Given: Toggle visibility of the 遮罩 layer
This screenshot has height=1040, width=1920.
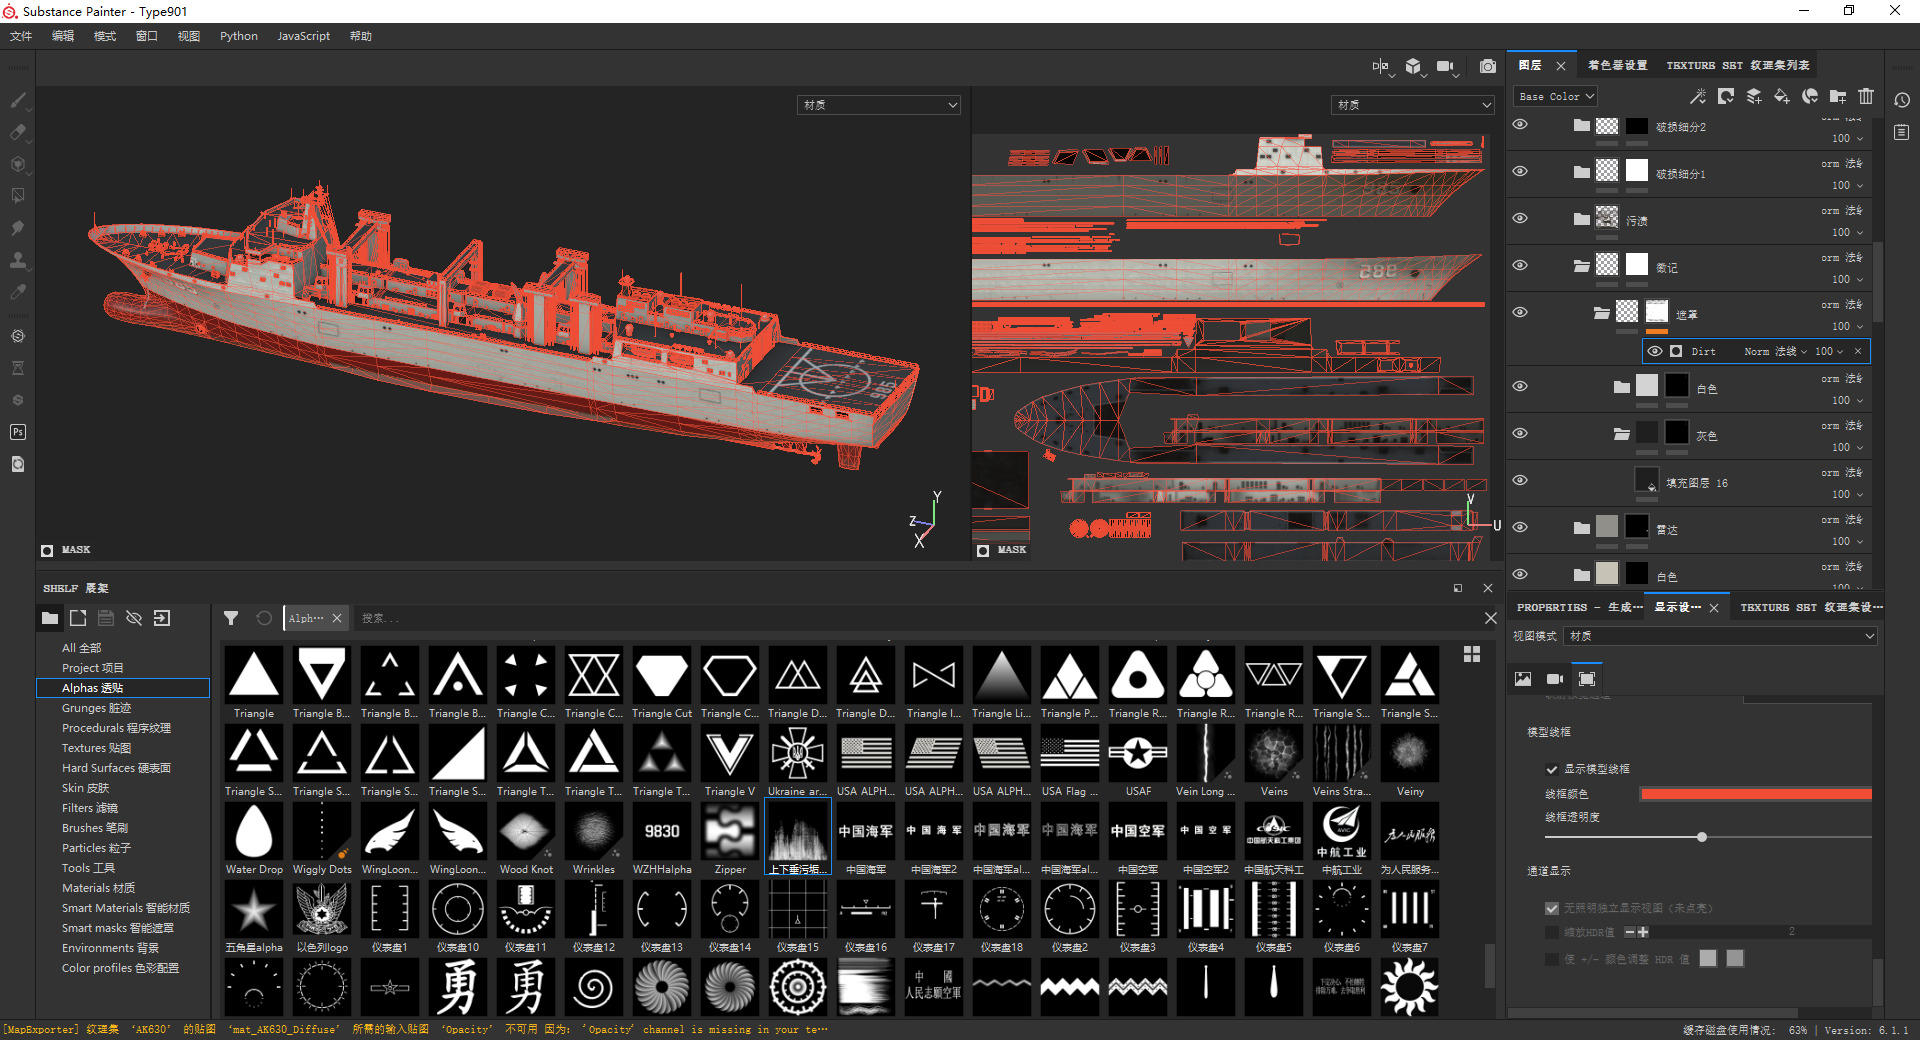Looking at the screenshot, I should coord(1520,312).
